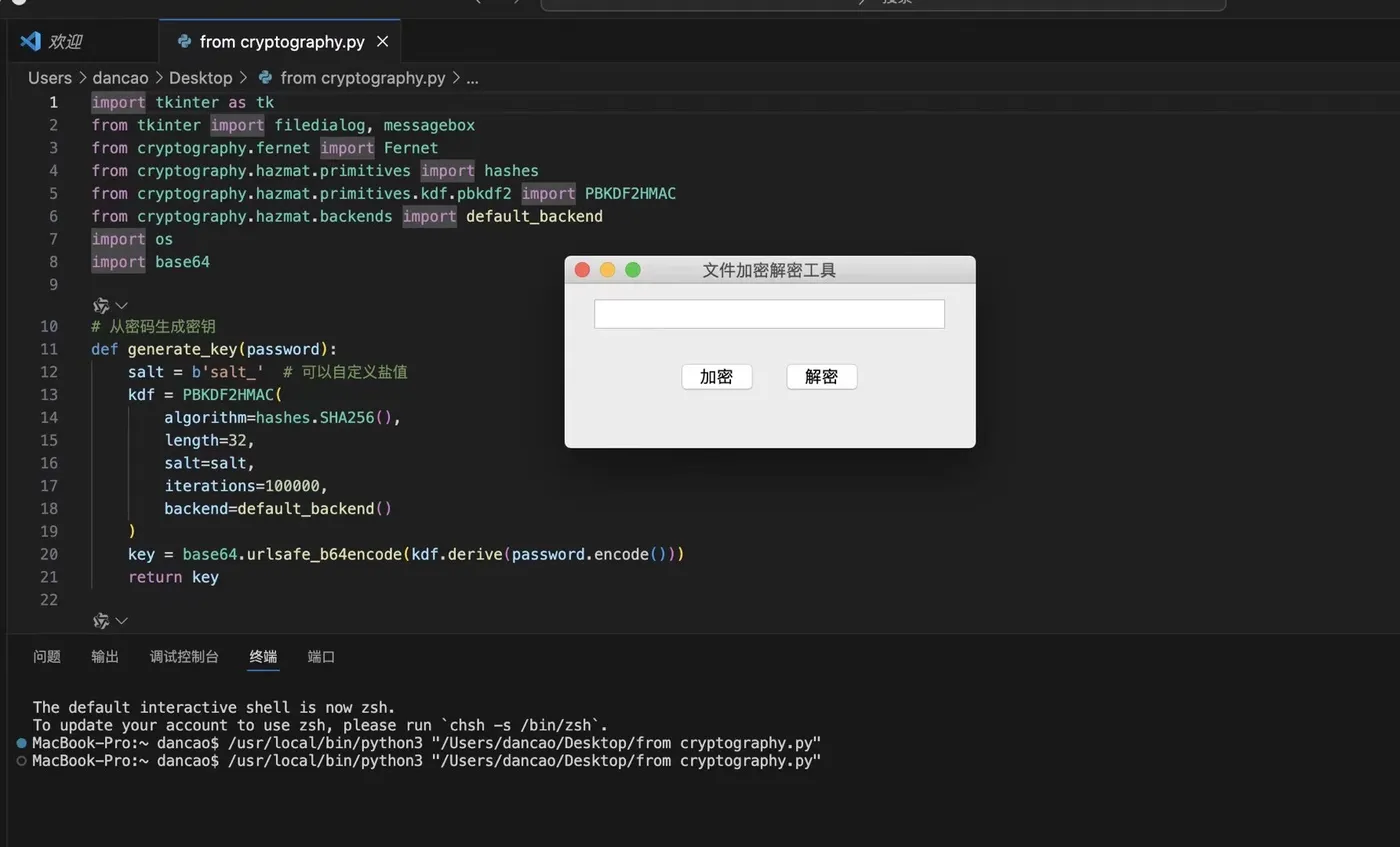
Task: Expand the AI dropdown chevron below line 22
Action: [122, 621]
